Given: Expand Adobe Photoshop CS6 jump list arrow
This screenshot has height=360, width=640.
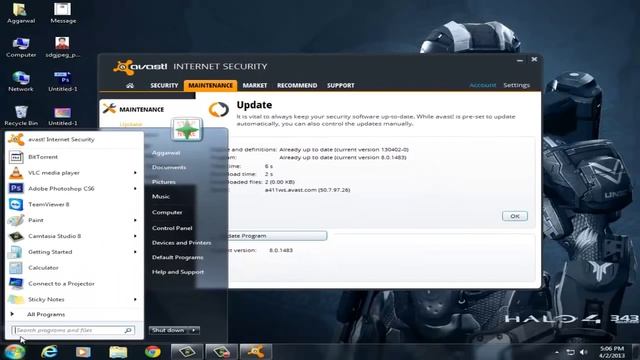Looking at the screenshot, I should [x=136, y=189].
